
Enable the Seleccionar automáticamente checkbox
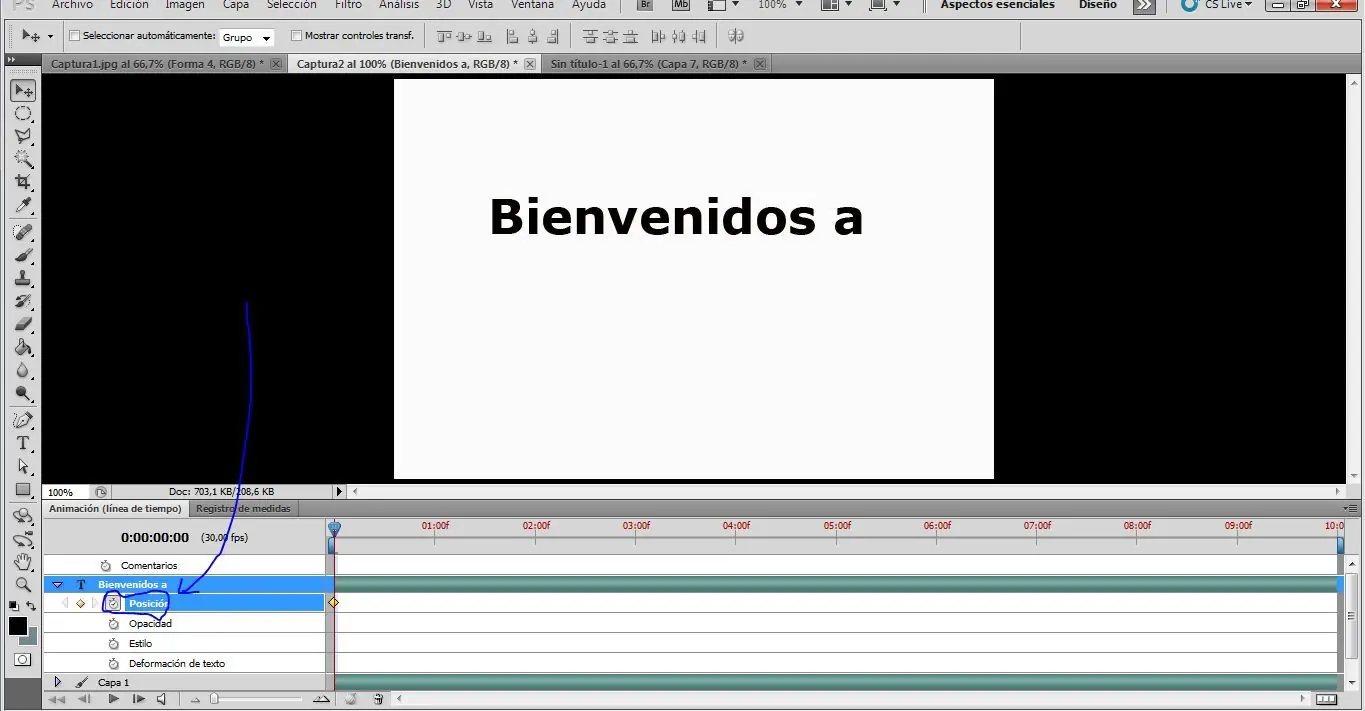click(x=75, y=36)
